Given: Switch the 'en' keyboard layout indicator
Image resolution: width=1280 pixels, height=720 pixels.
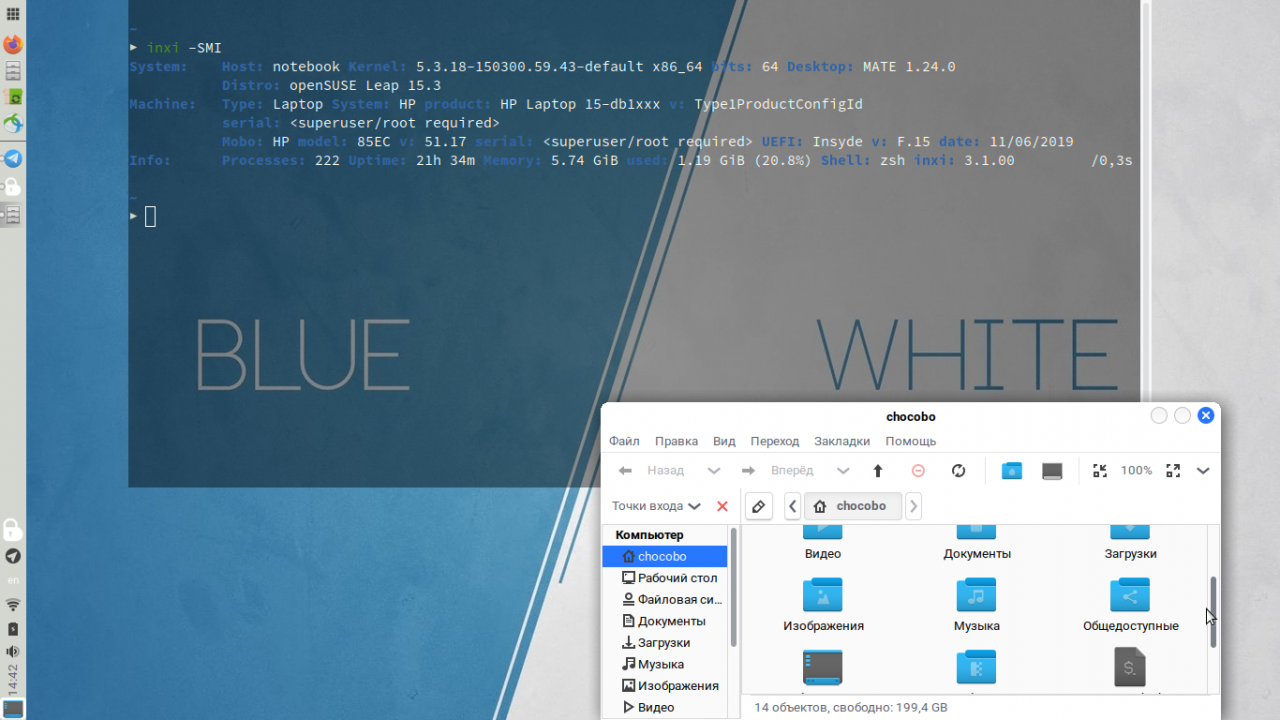Looking at the screenshot, I should (x=13, y=581).
